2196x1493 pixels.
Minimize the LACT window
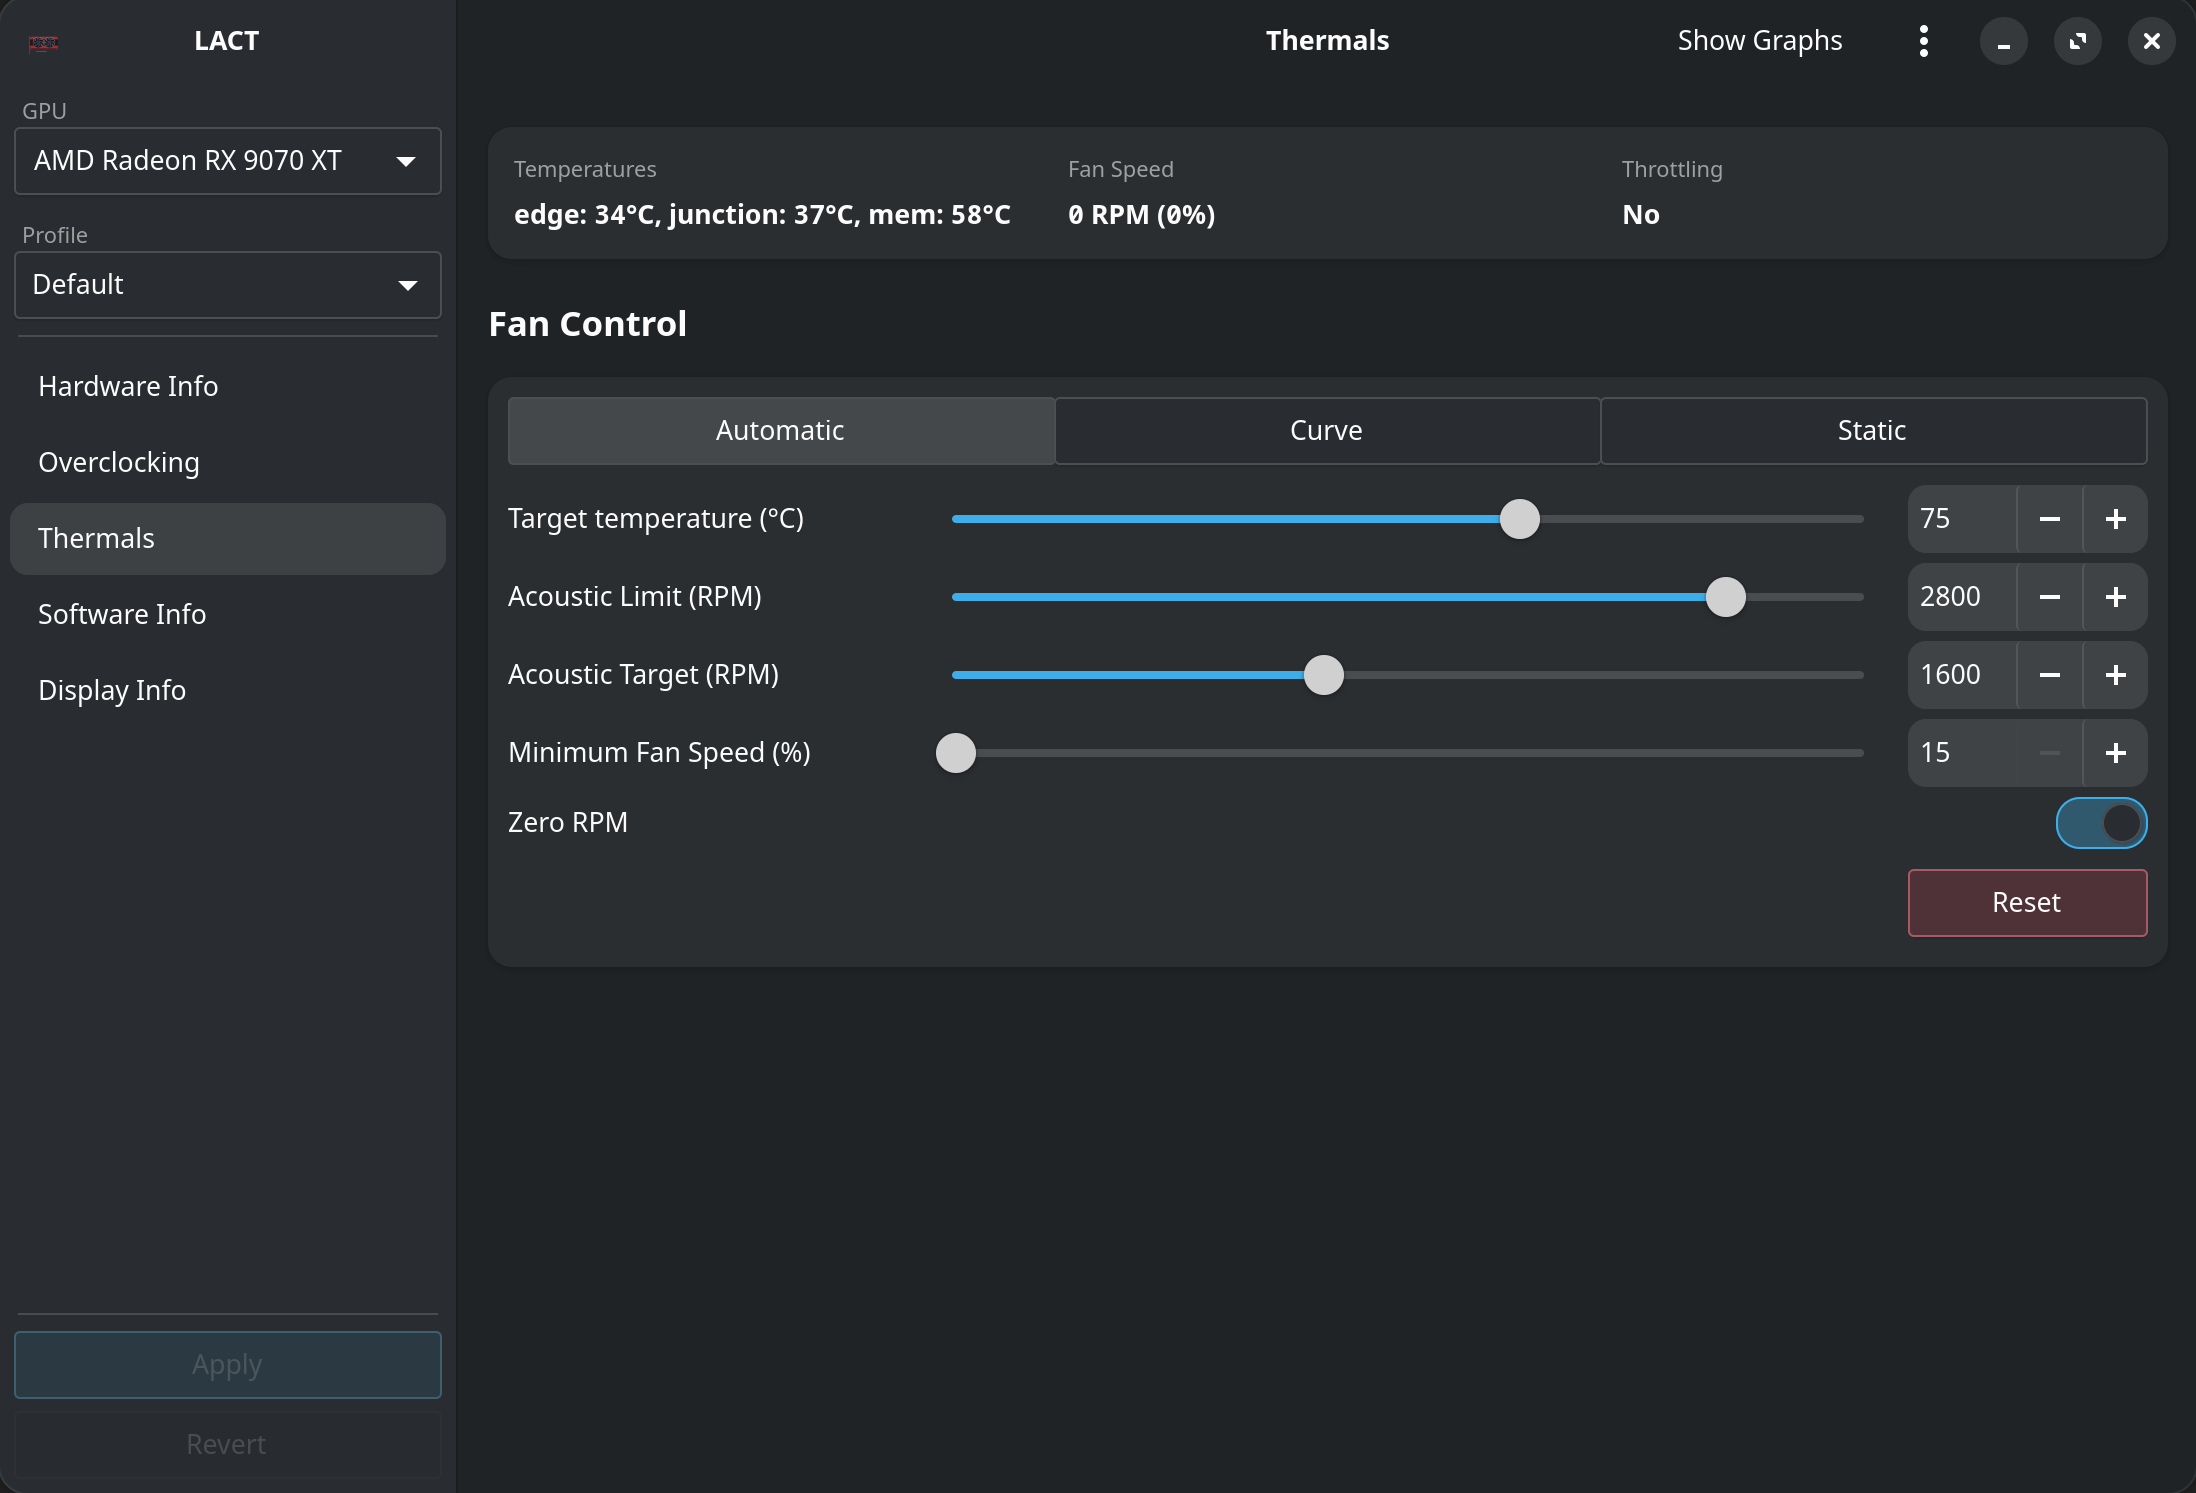click(2003, 41)
